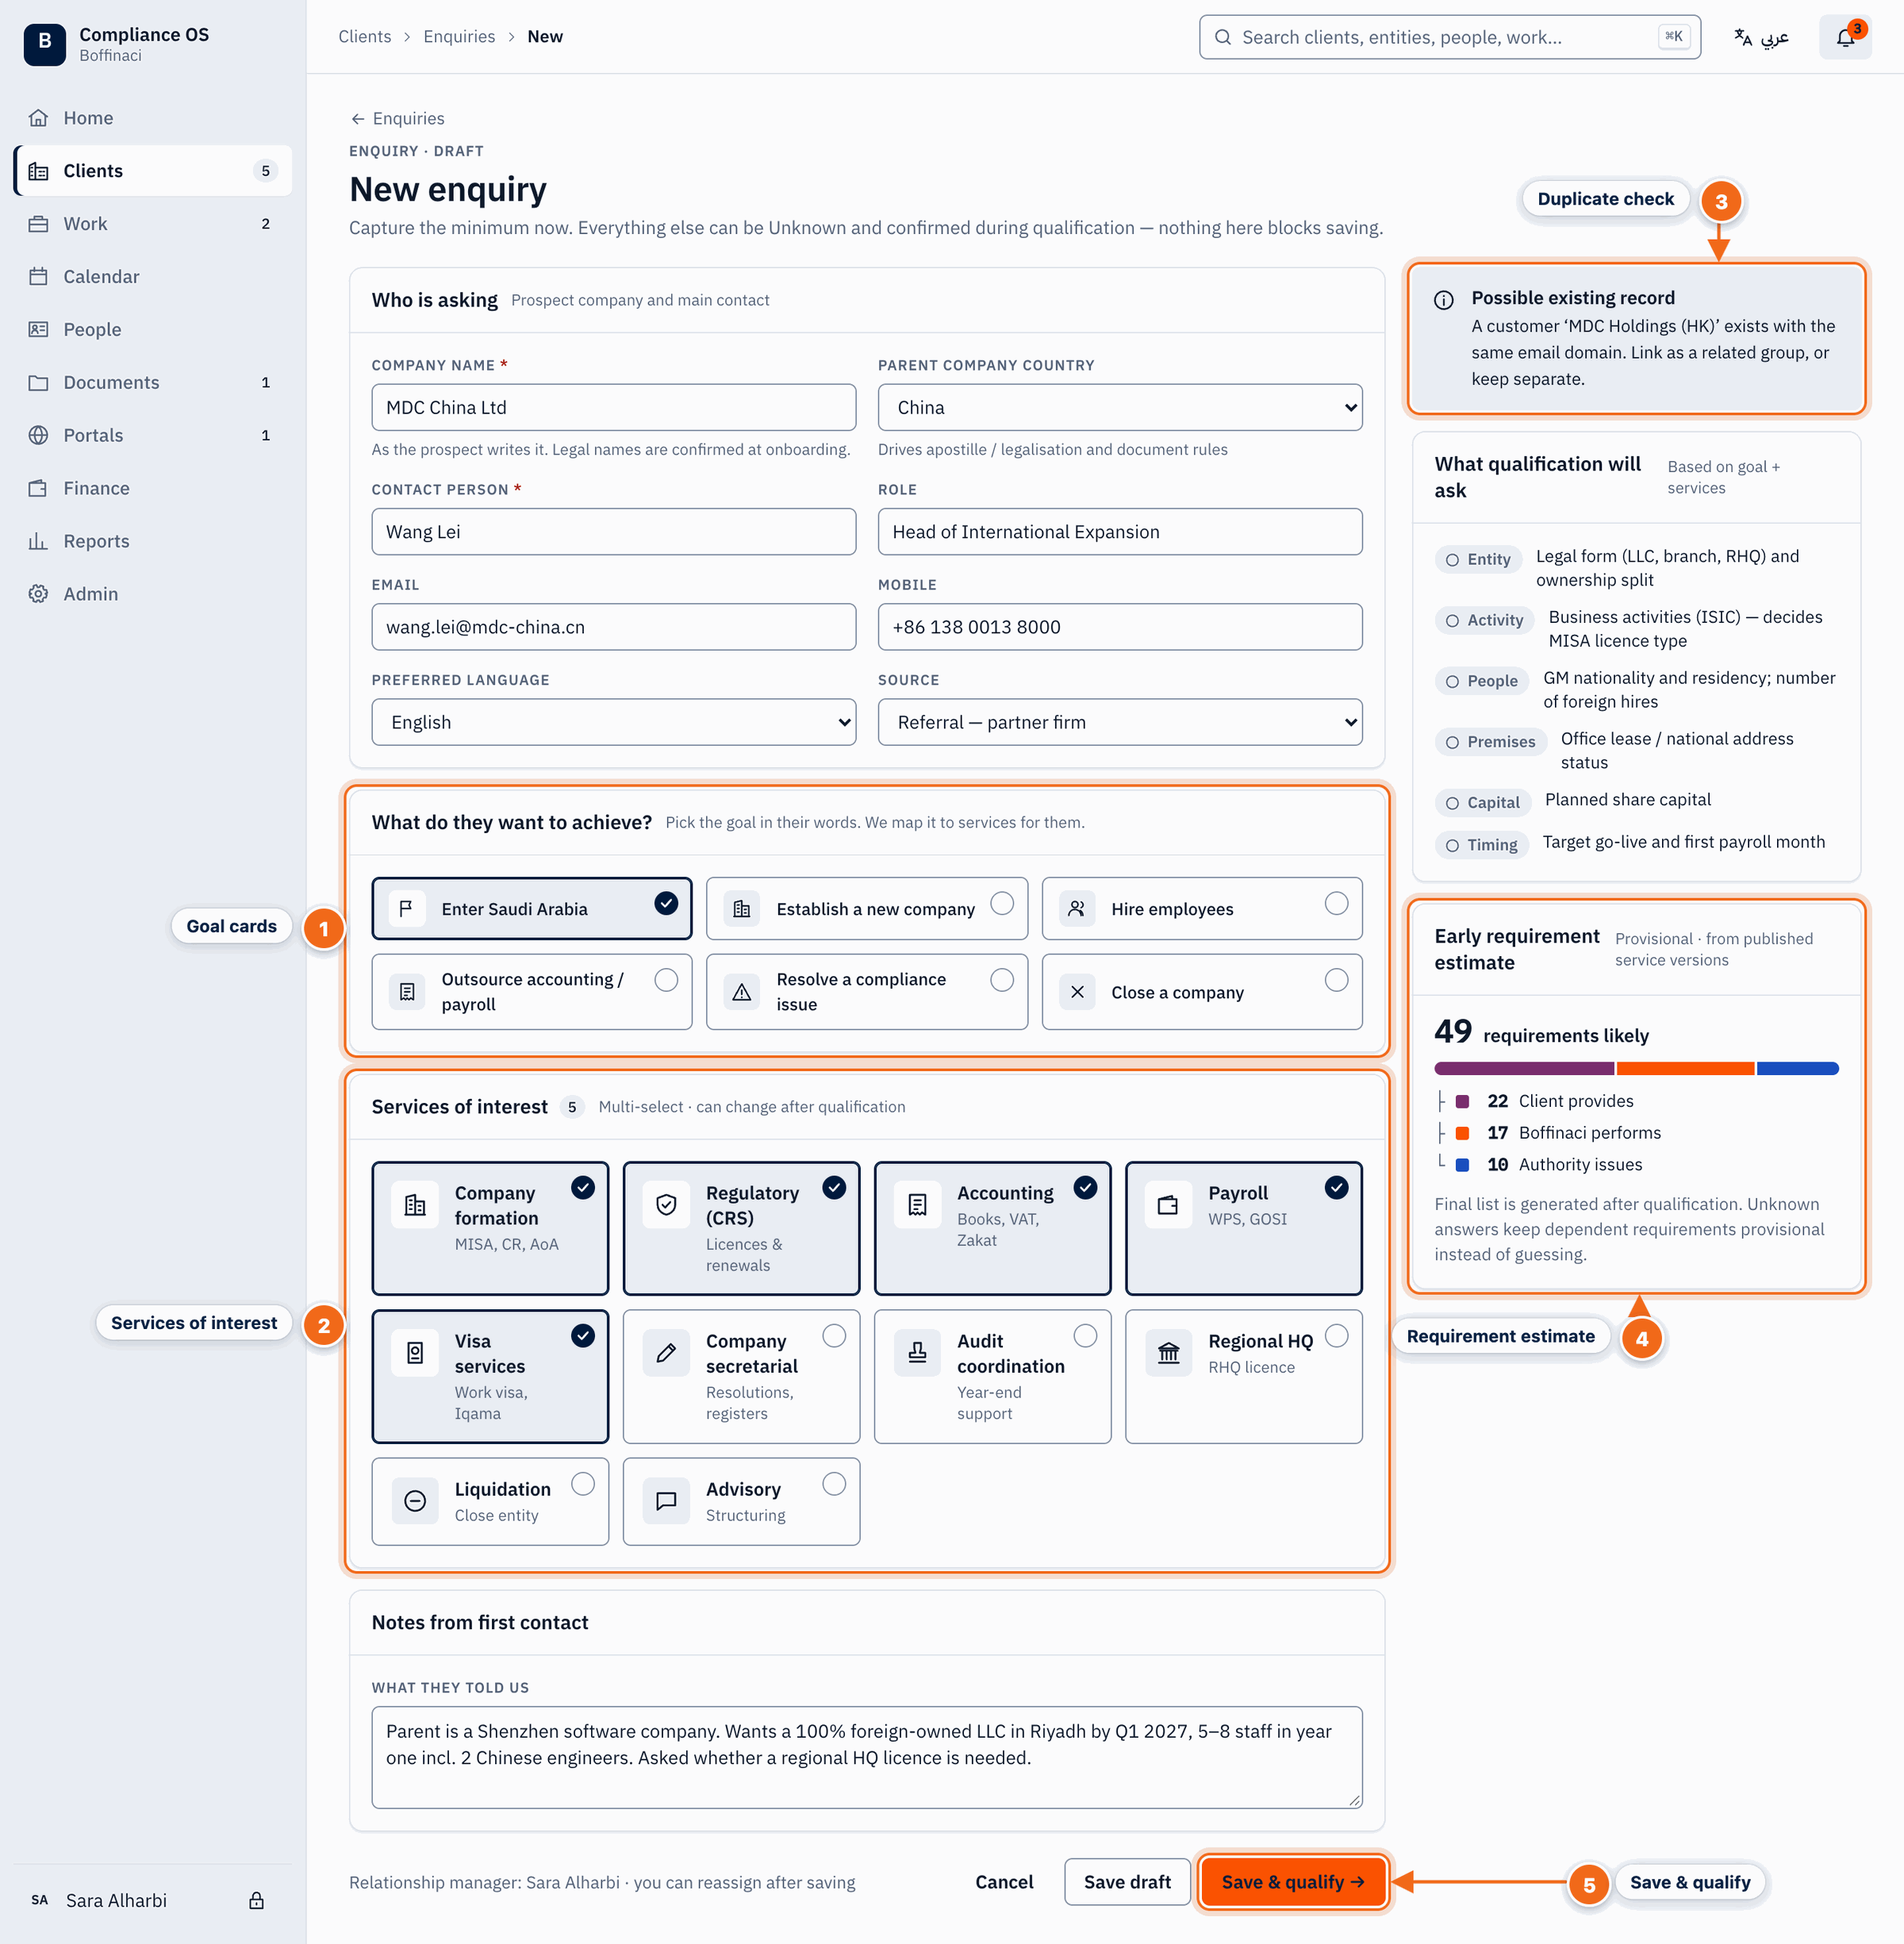Uncheck the Regulatory (CRS) service checkbox
The height and width of the screenshot is (1944, 1904).
point(834,1187)
